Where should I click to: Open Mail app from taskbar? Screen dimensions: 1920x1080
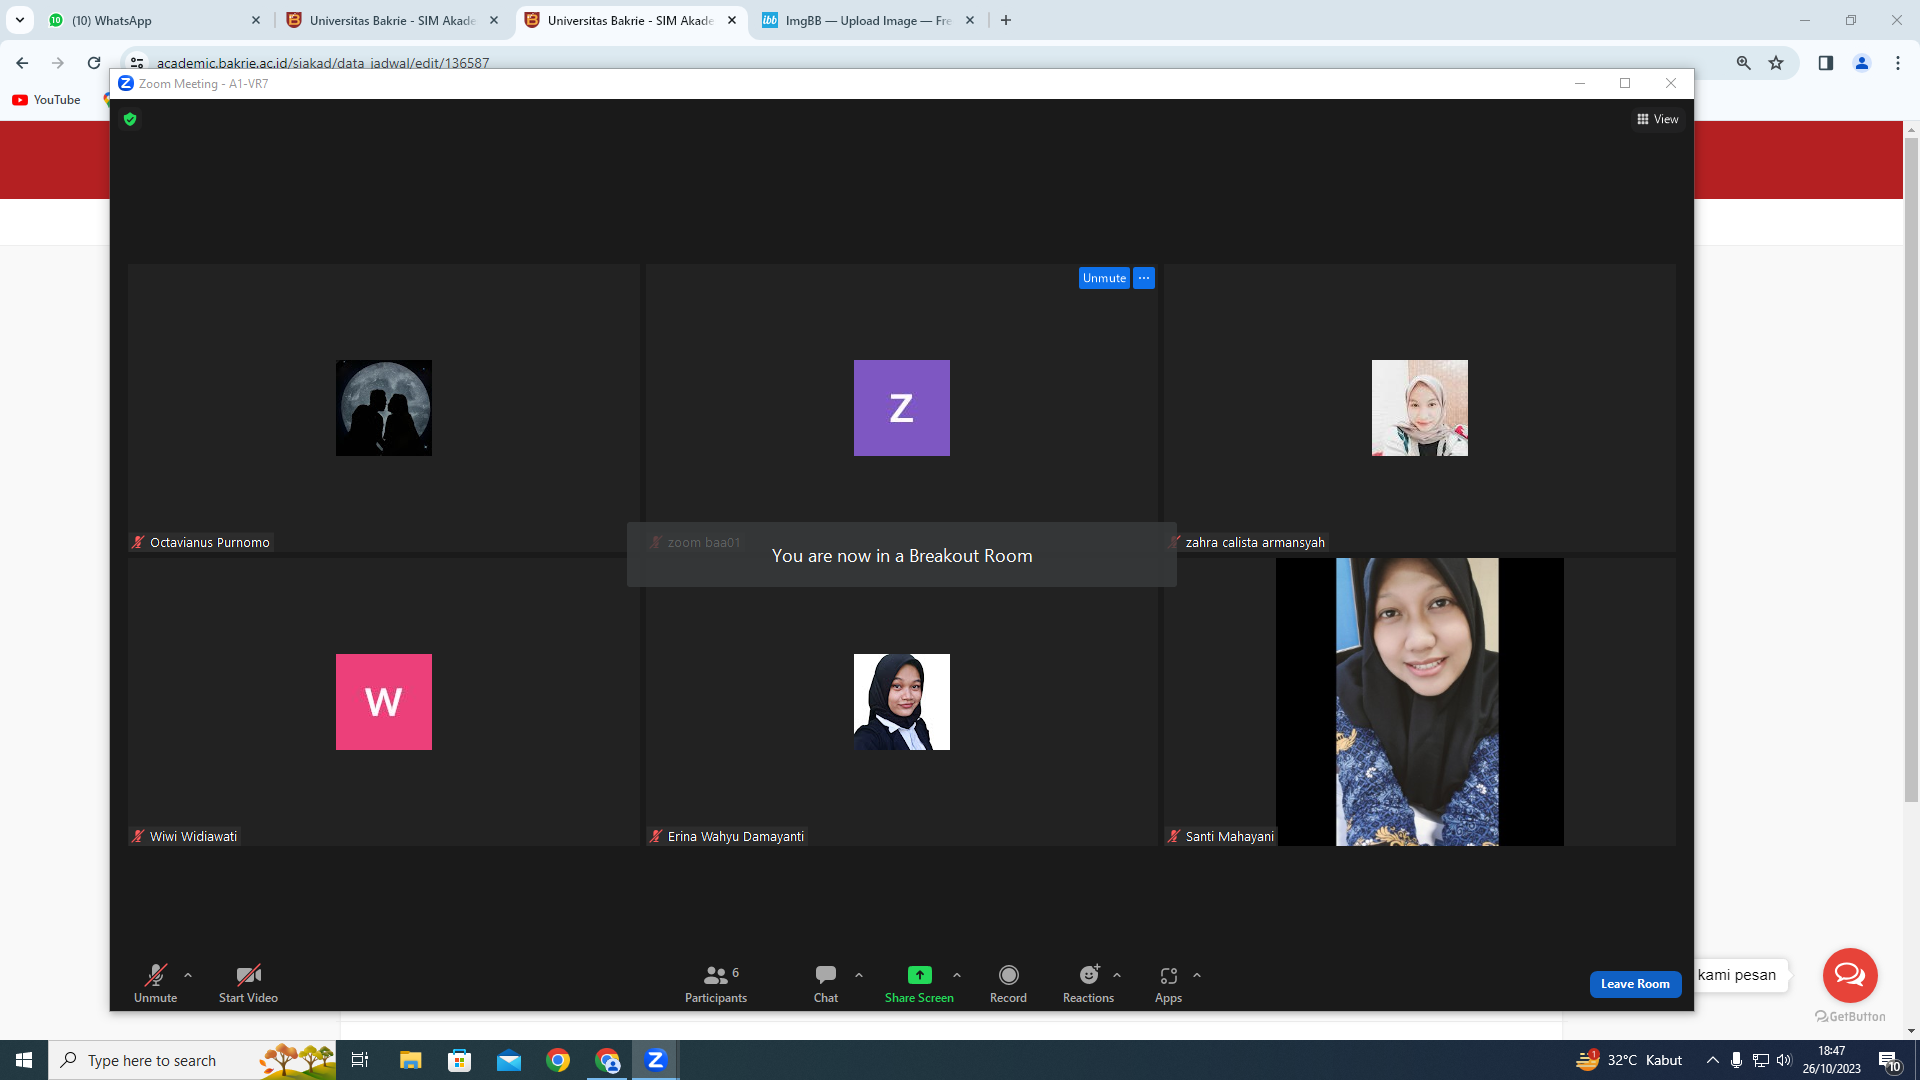(x=509, y=1060)
